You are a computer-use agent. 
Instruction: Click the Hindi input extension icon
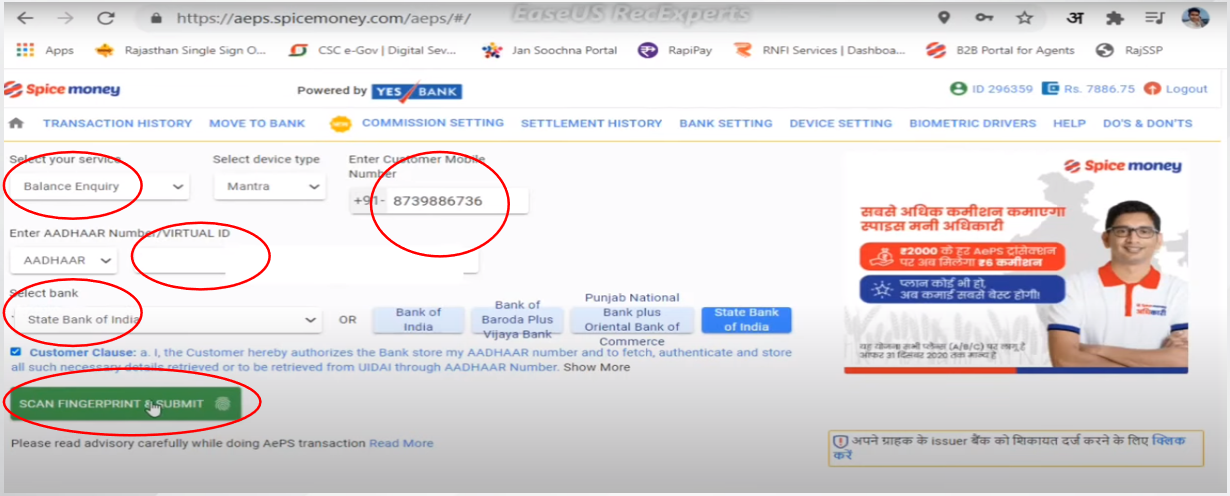point(1075,18)
